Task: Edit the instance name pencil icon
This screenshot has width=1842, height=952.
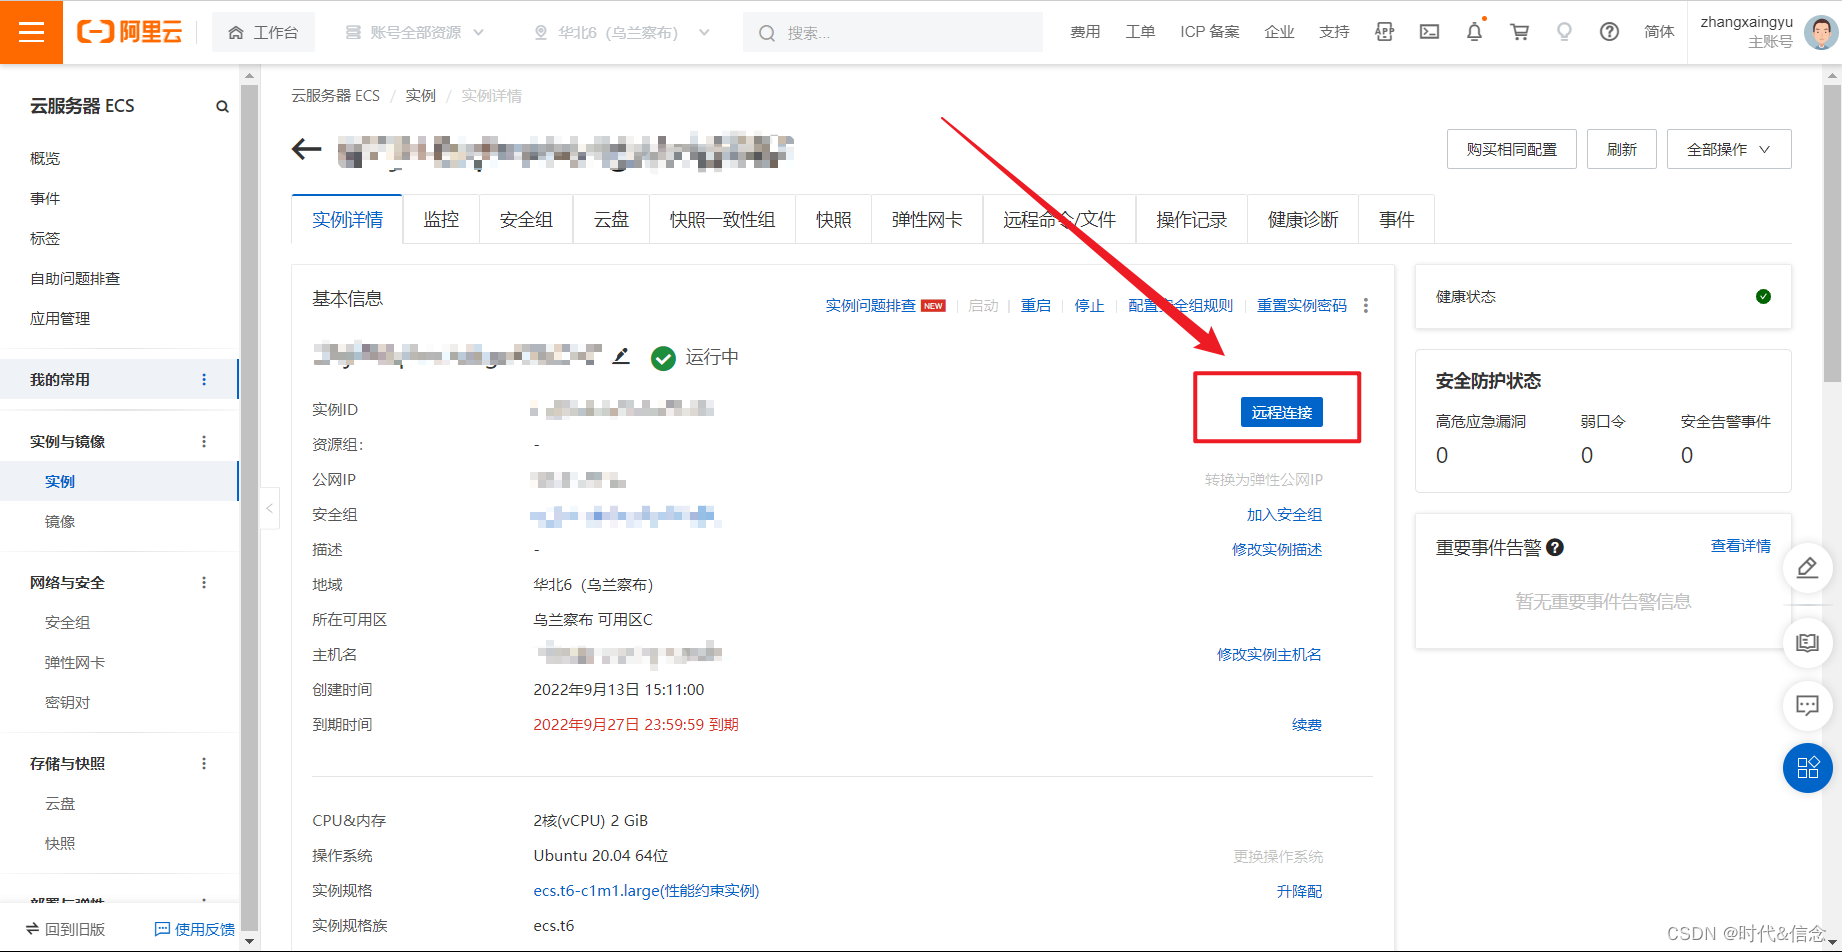Action: click(621, 356)
